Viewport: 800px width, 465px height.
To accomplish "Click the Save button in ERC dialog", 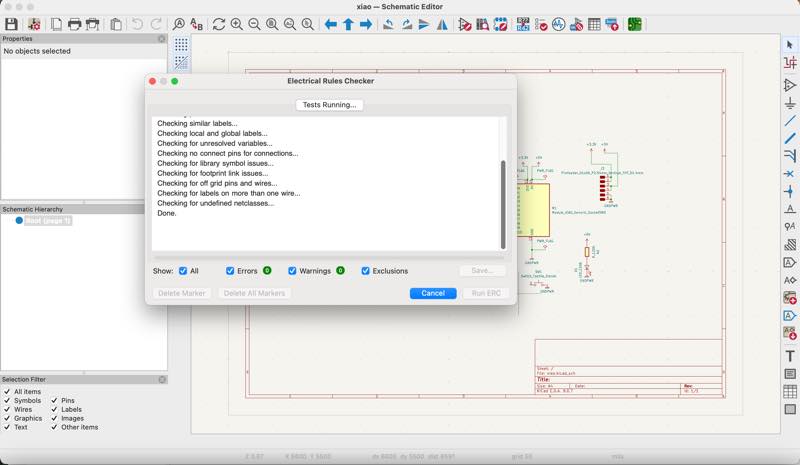I will click(x=482, y=271).
